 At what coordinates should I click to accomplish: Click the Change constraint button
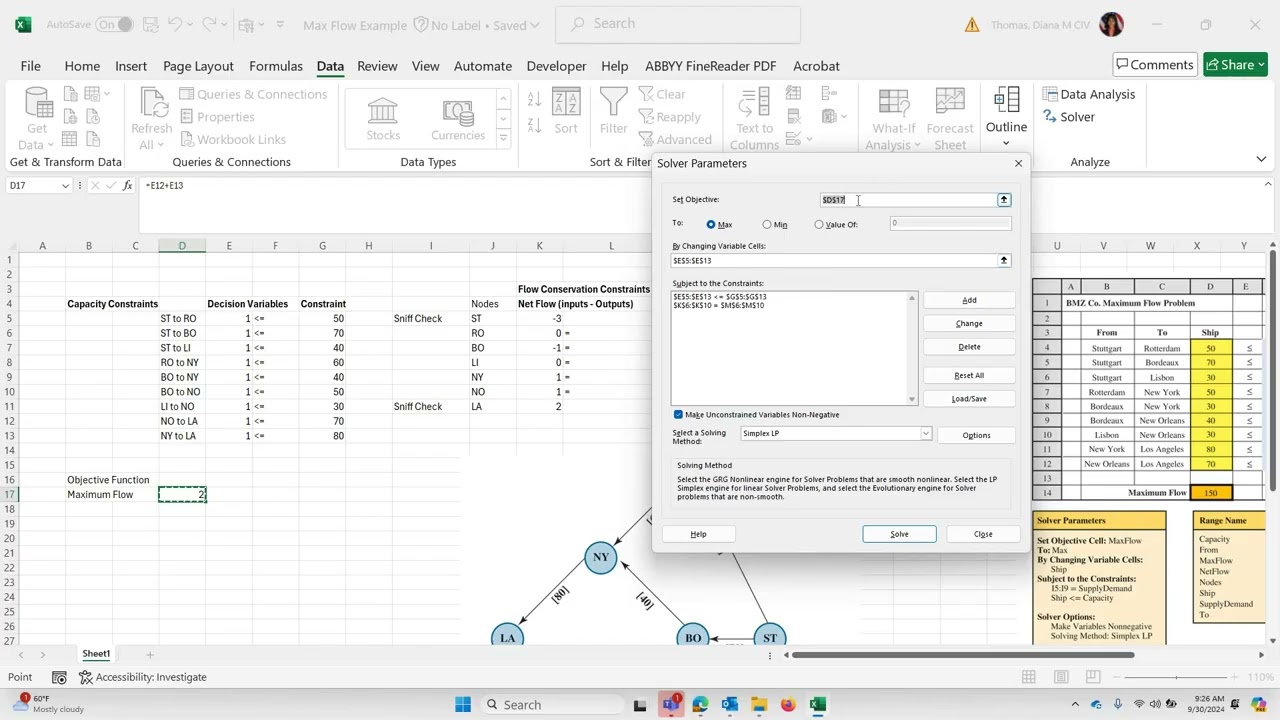pos(969,324)
